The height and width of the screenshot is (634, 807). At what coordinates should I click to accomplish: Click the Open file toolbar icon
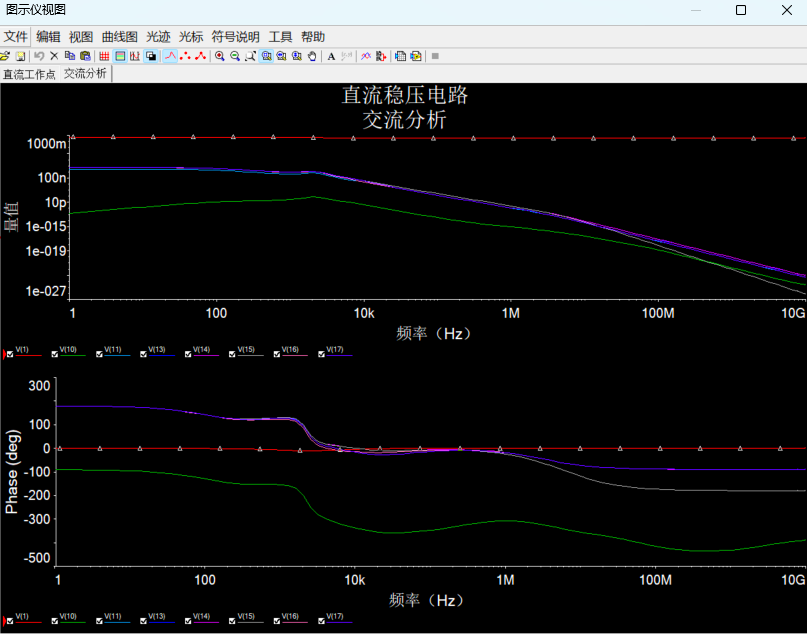pyautogui.click(x=4, y=56)
